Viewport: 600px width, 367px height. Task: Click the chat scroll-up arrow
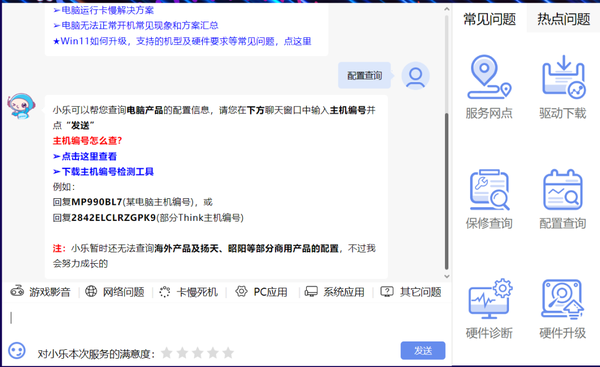[447, 9]
